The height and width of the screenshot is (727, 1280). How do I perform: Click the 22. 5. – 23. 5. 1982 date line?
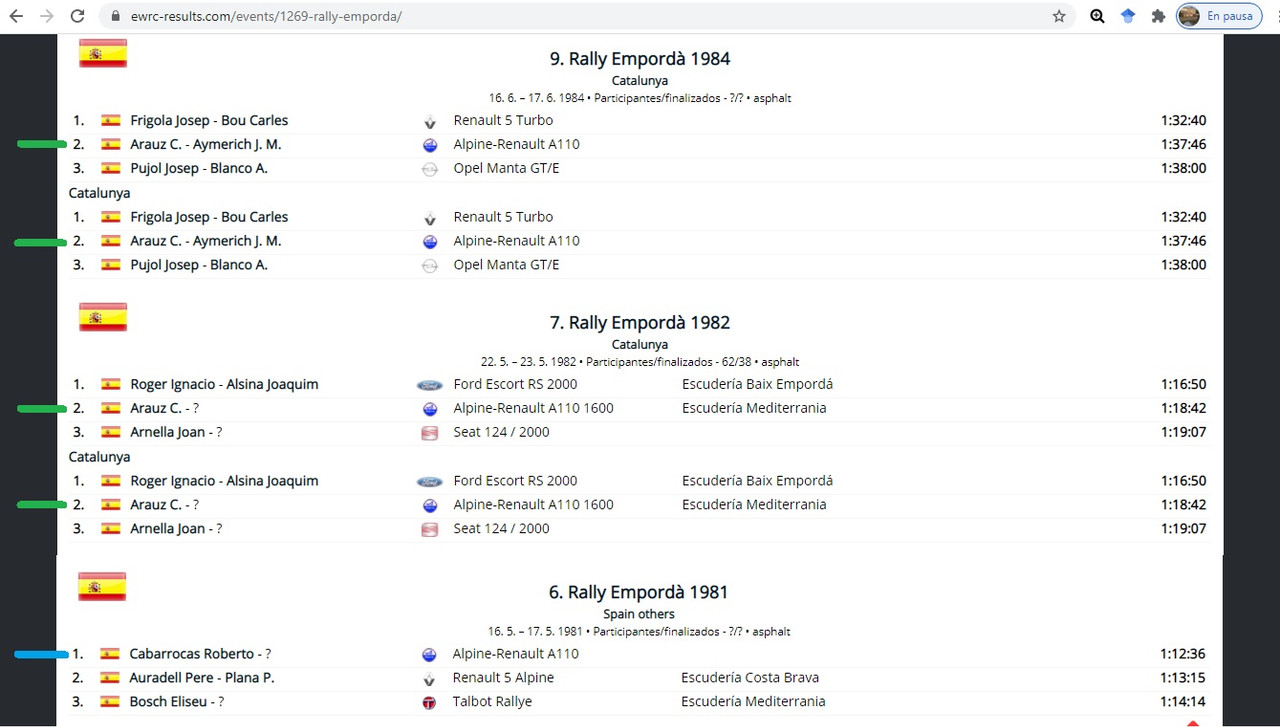click(x=640, y=362)
